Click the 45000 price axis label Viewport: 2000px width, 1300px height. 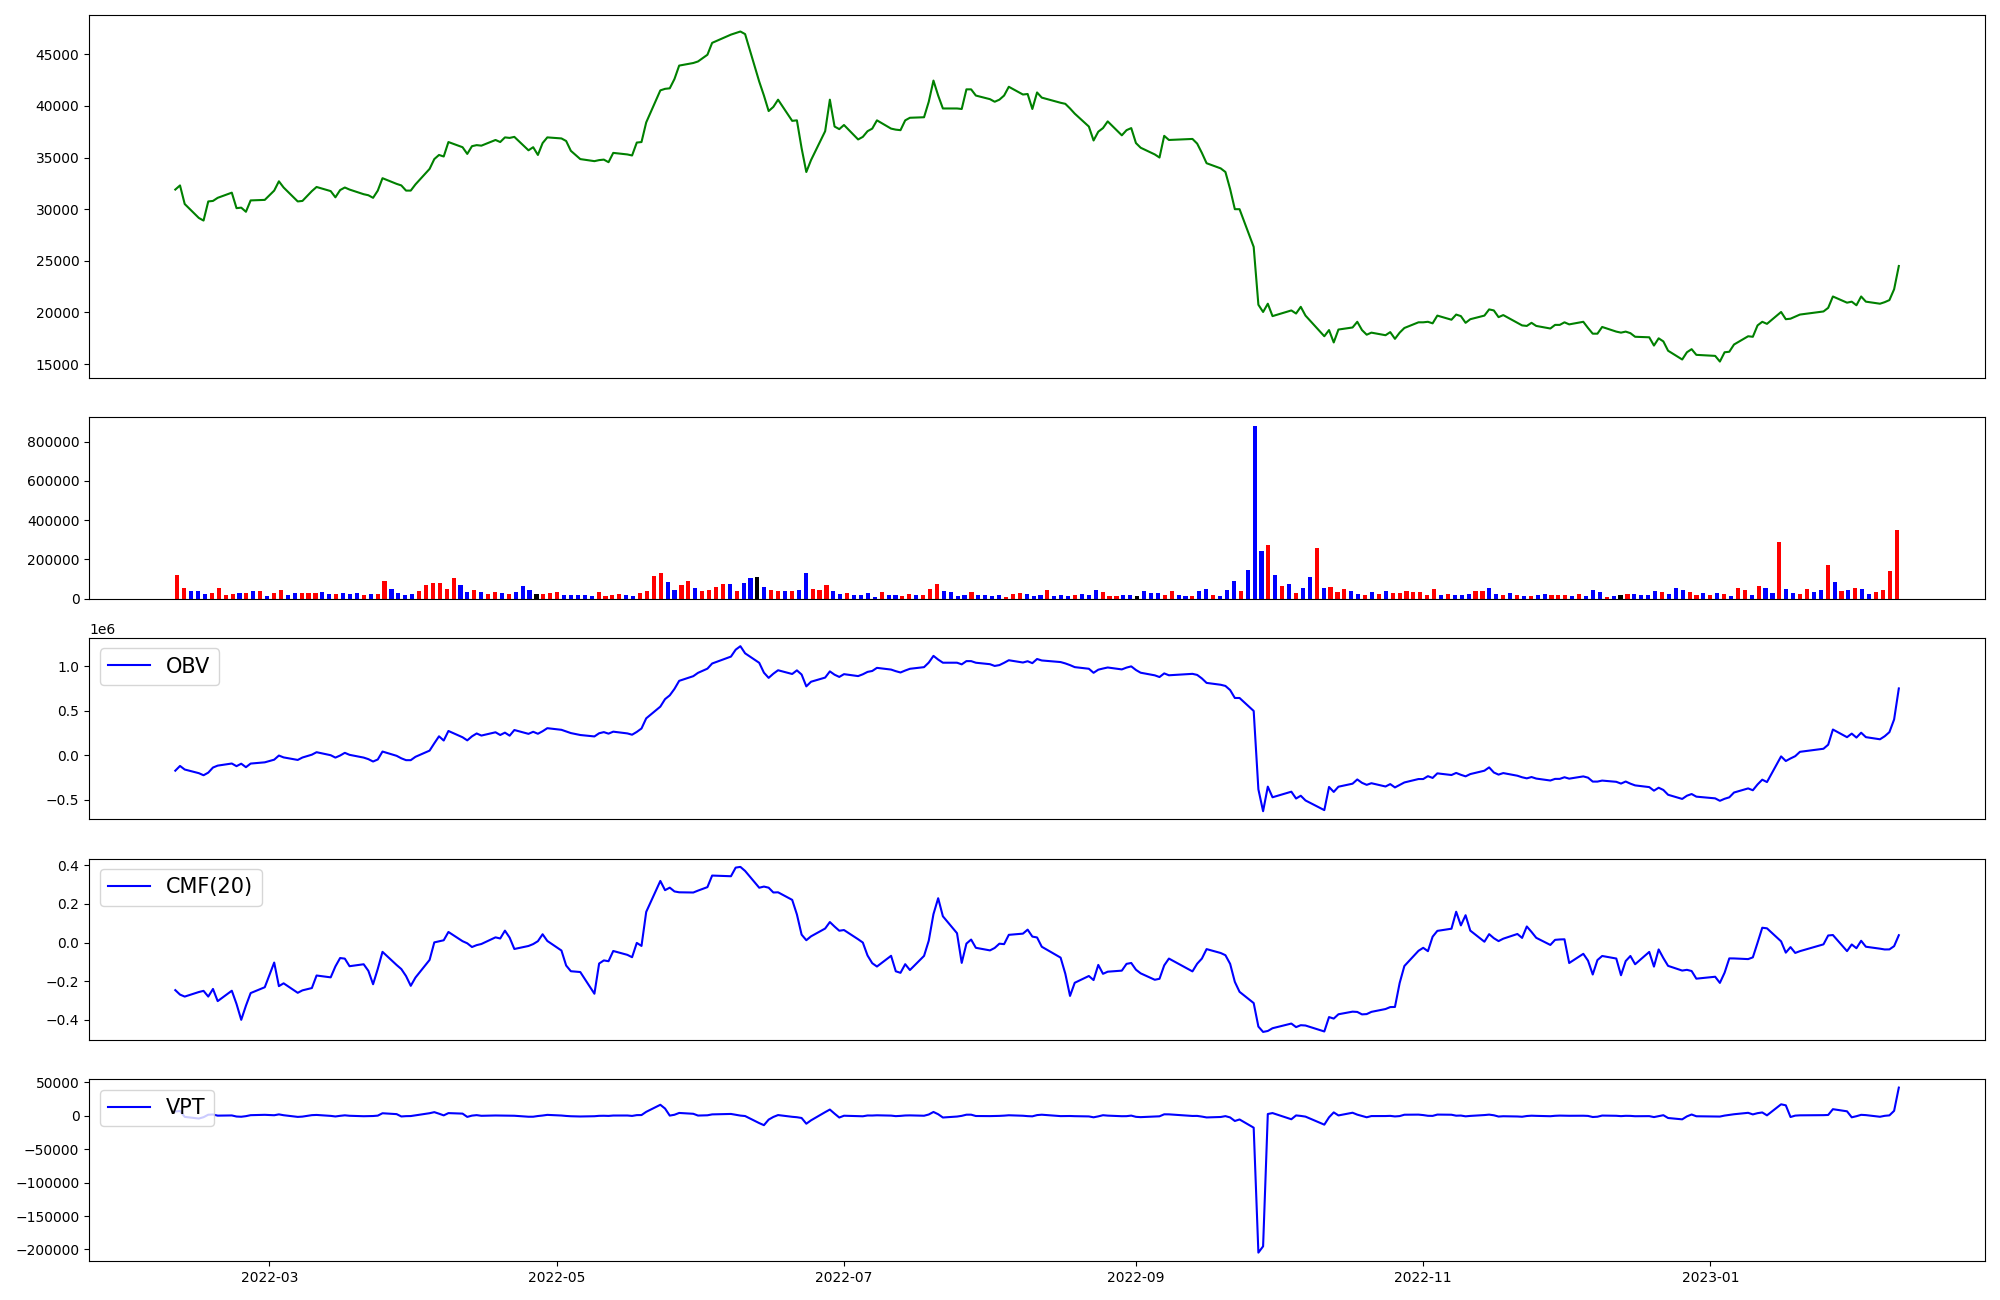[57, 55]
